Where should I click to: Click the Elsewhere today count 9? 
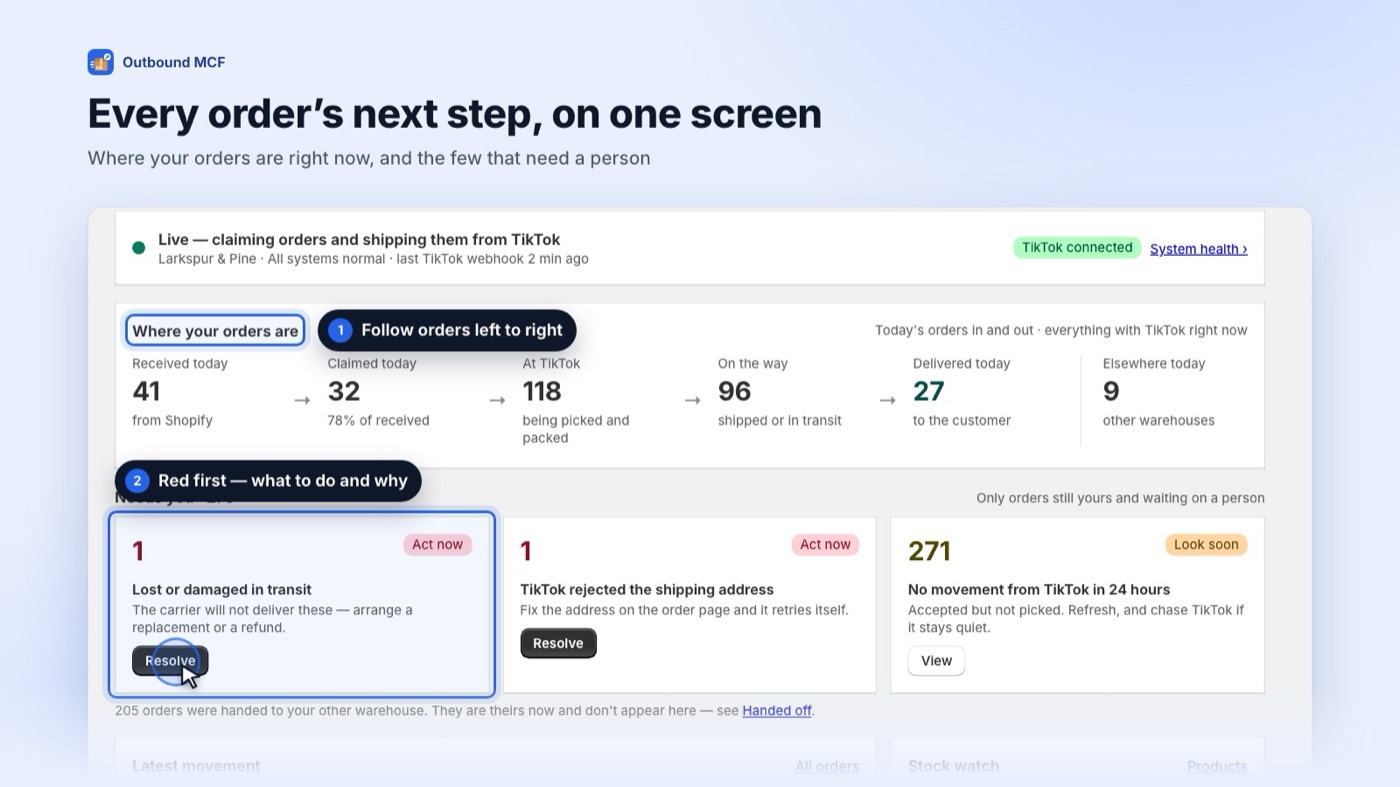[x=1111, y=391]
